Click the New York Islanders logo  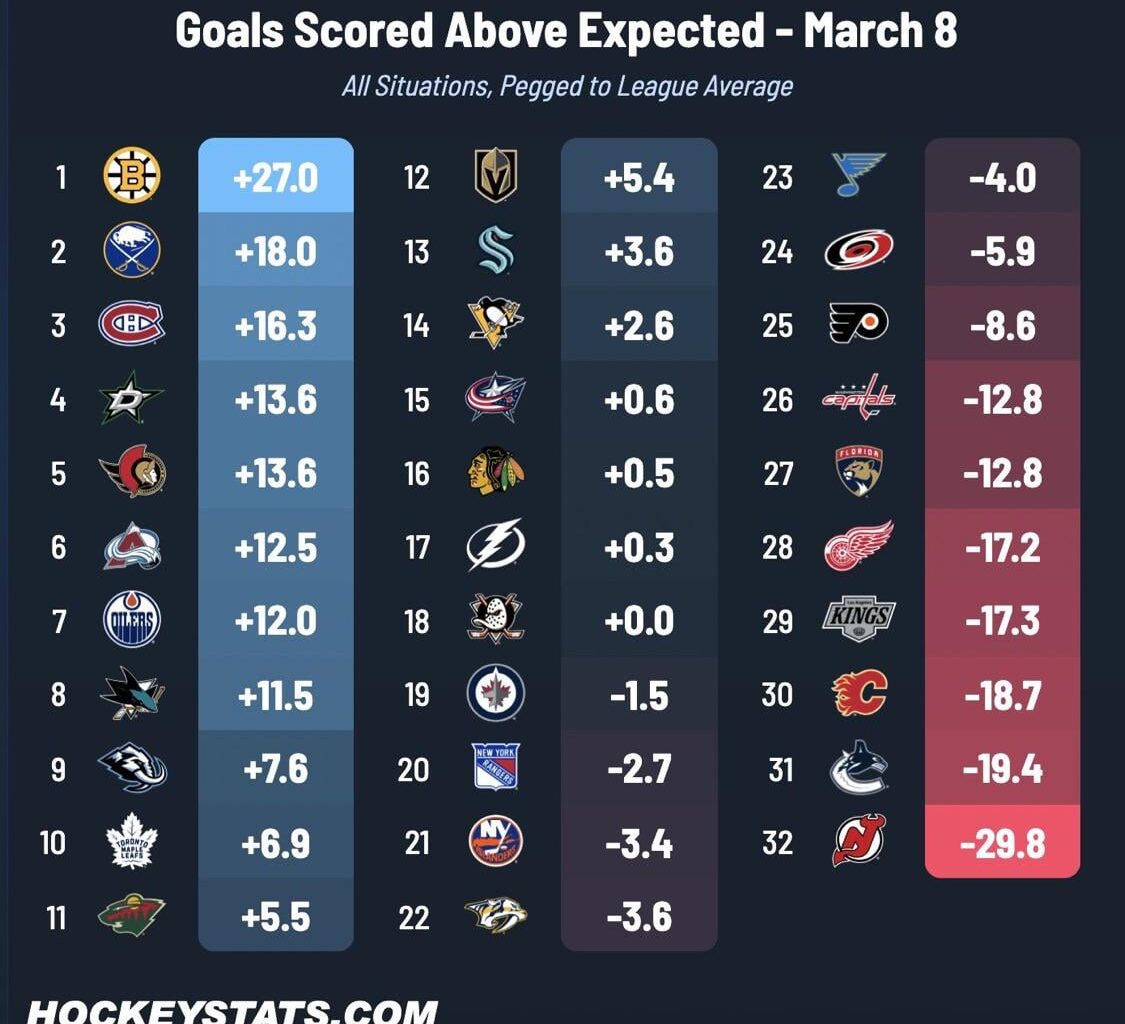[495, 842]
